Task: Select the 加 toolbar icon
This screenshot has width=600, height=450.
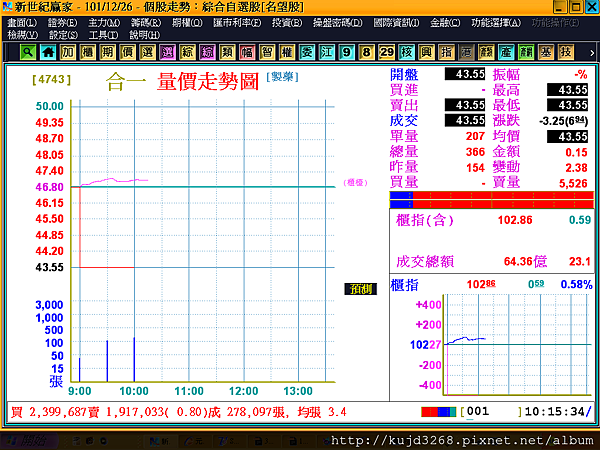Action: 68,52
